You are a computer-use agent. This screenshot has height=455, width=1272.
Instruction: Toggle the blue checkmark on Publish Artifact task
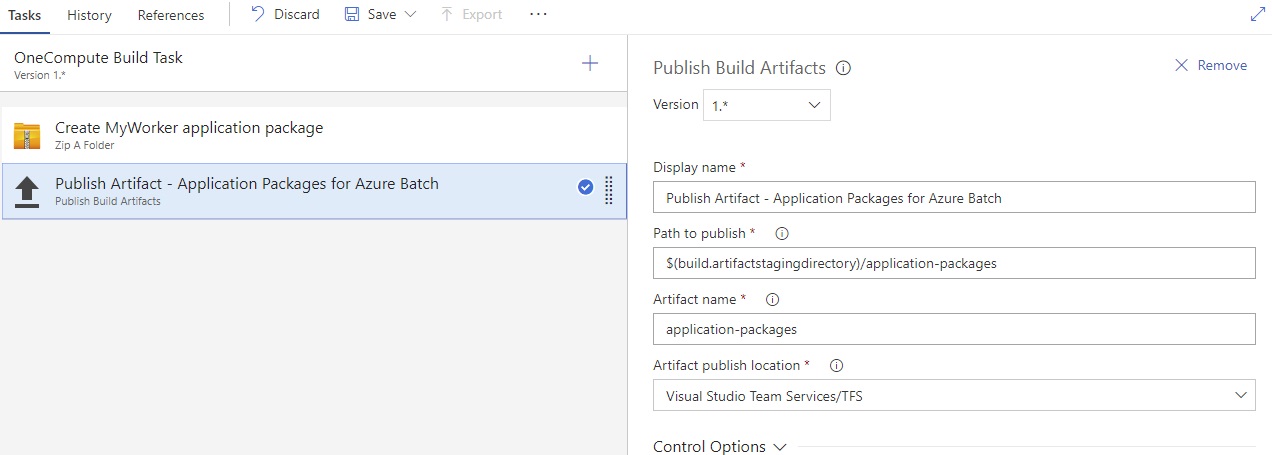[585, 187]
